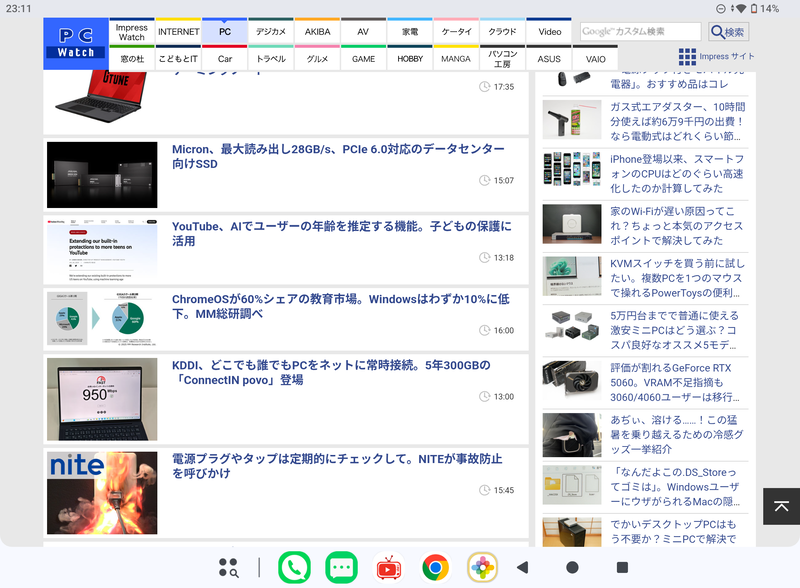Screen dimensions: 800x588
Task: Open the AKIBA section tab
Action: 317,31
